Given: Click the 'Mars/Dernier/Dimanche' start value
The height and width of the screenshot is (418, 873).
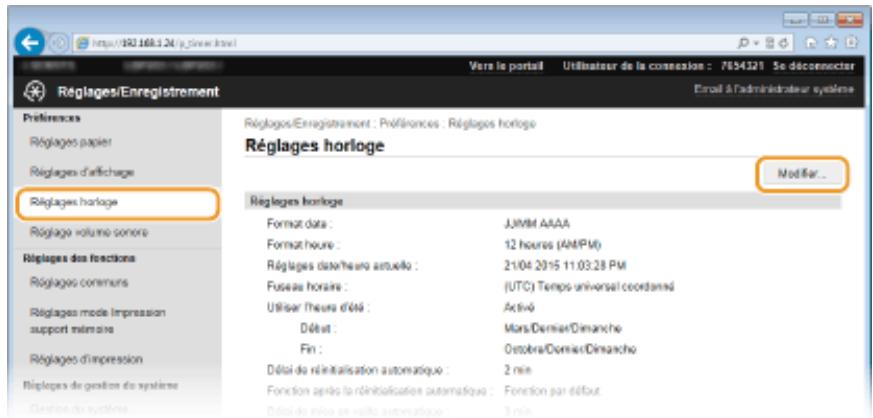Looking at the screenshot, I should pos(562,328).
